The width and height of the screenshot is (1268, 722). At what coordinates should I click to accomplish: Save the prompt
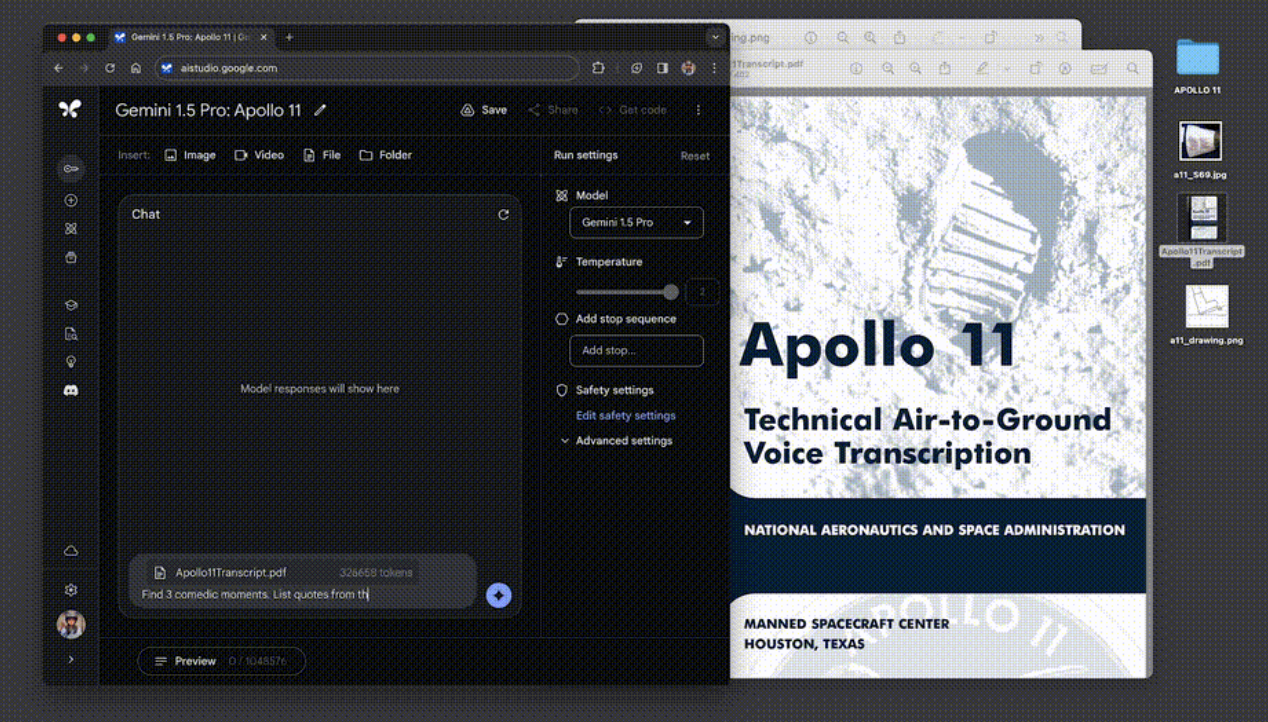483,110
